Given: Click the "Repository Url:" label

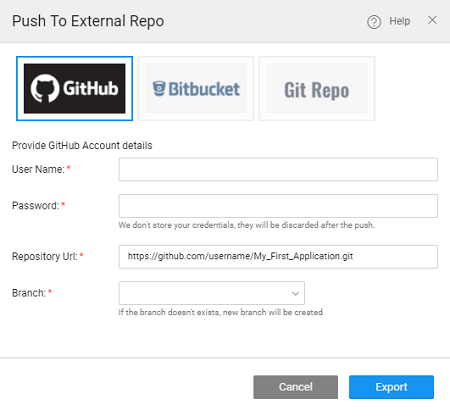Looking at the screenshot, I should [x=45, y=256].
